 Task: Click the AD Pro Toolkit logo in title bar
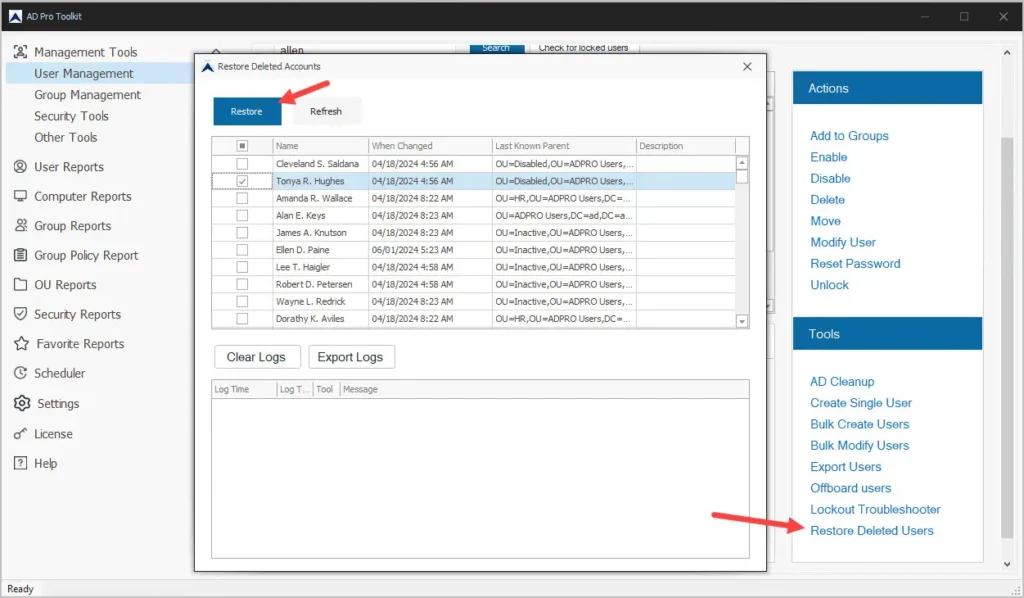(15, 16)
